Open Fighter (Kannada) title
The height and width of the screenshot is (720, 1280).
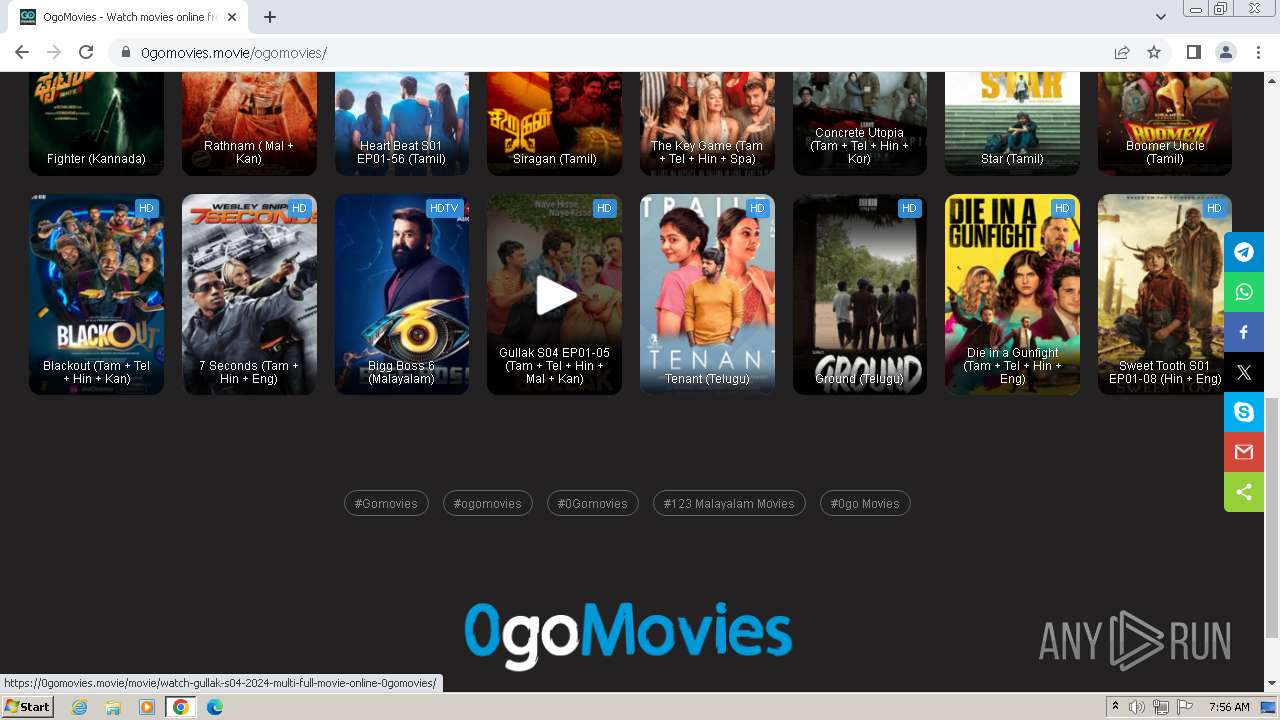(96, 159)
